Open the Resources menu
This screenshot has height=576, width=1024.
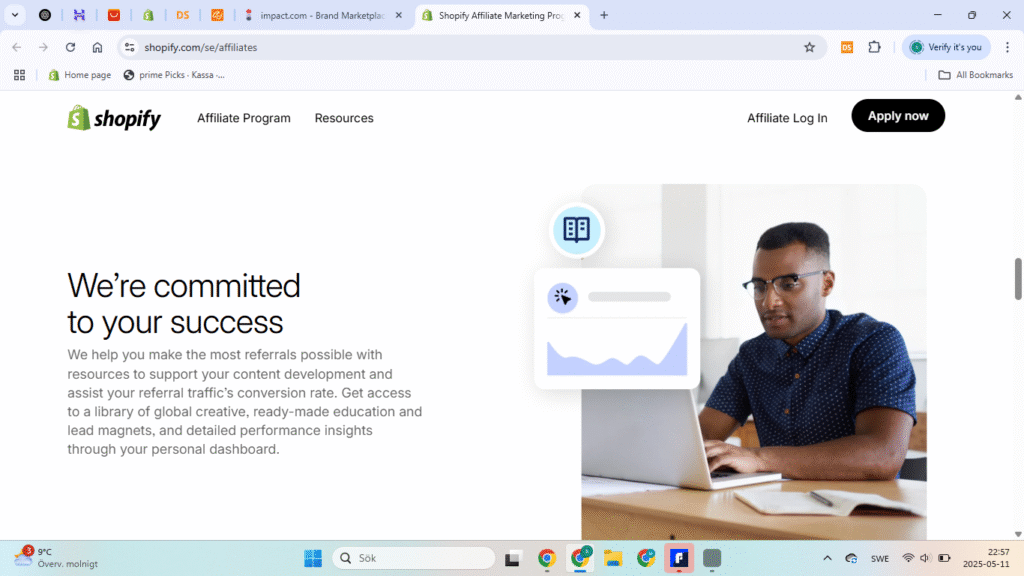click(x=344, y=118)
